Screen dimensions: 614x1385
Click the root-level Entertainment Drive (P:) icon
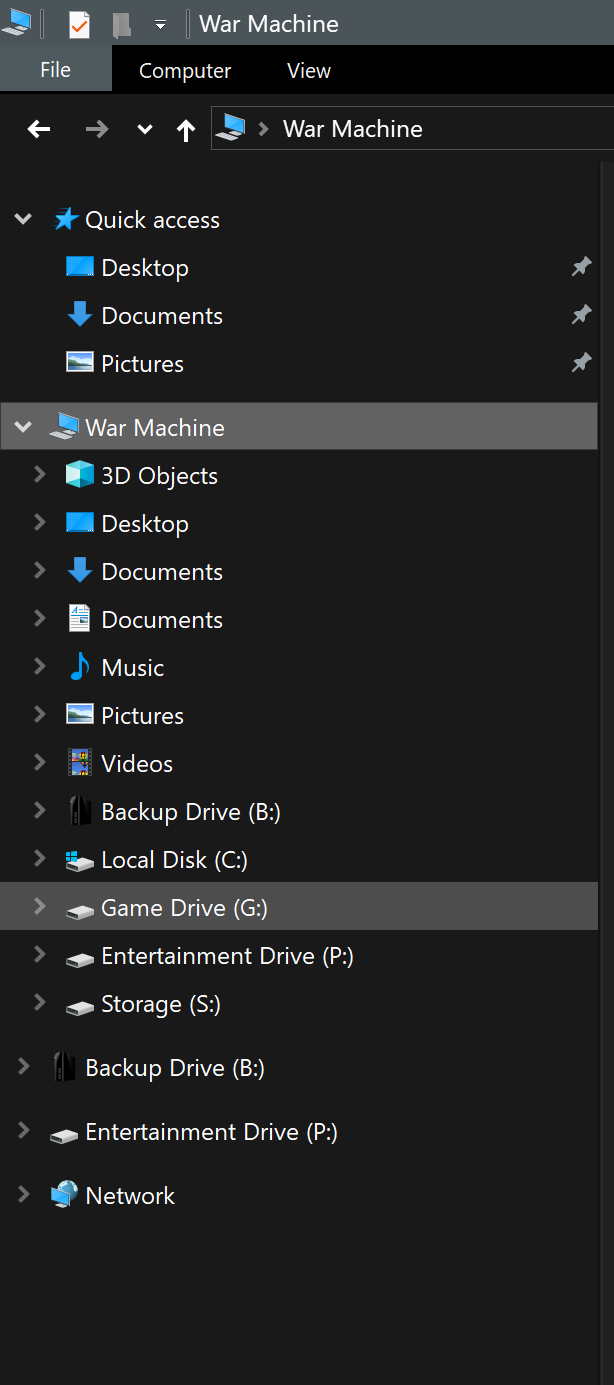[x=64, y=1135]
